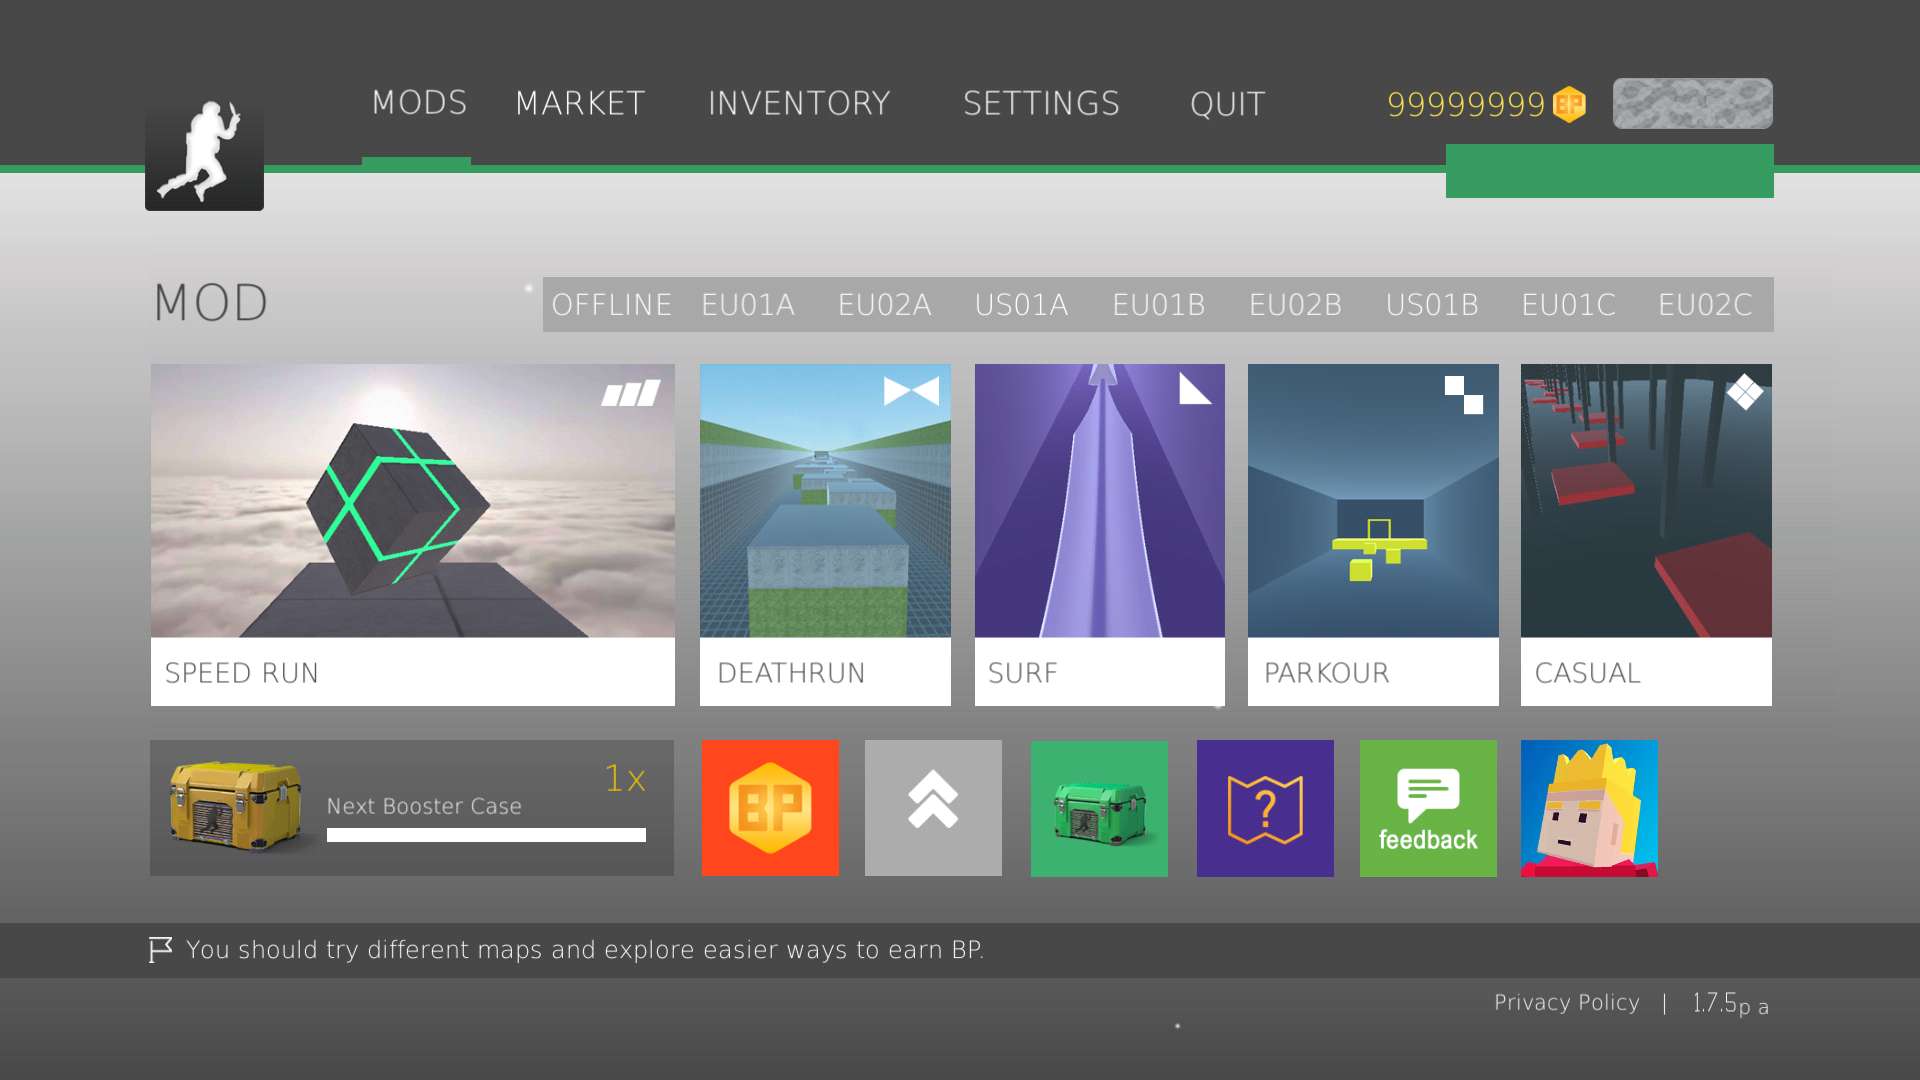Open the INVENTORY menu item
This screenshot has width=1920, height=1080.
[800, 104]
